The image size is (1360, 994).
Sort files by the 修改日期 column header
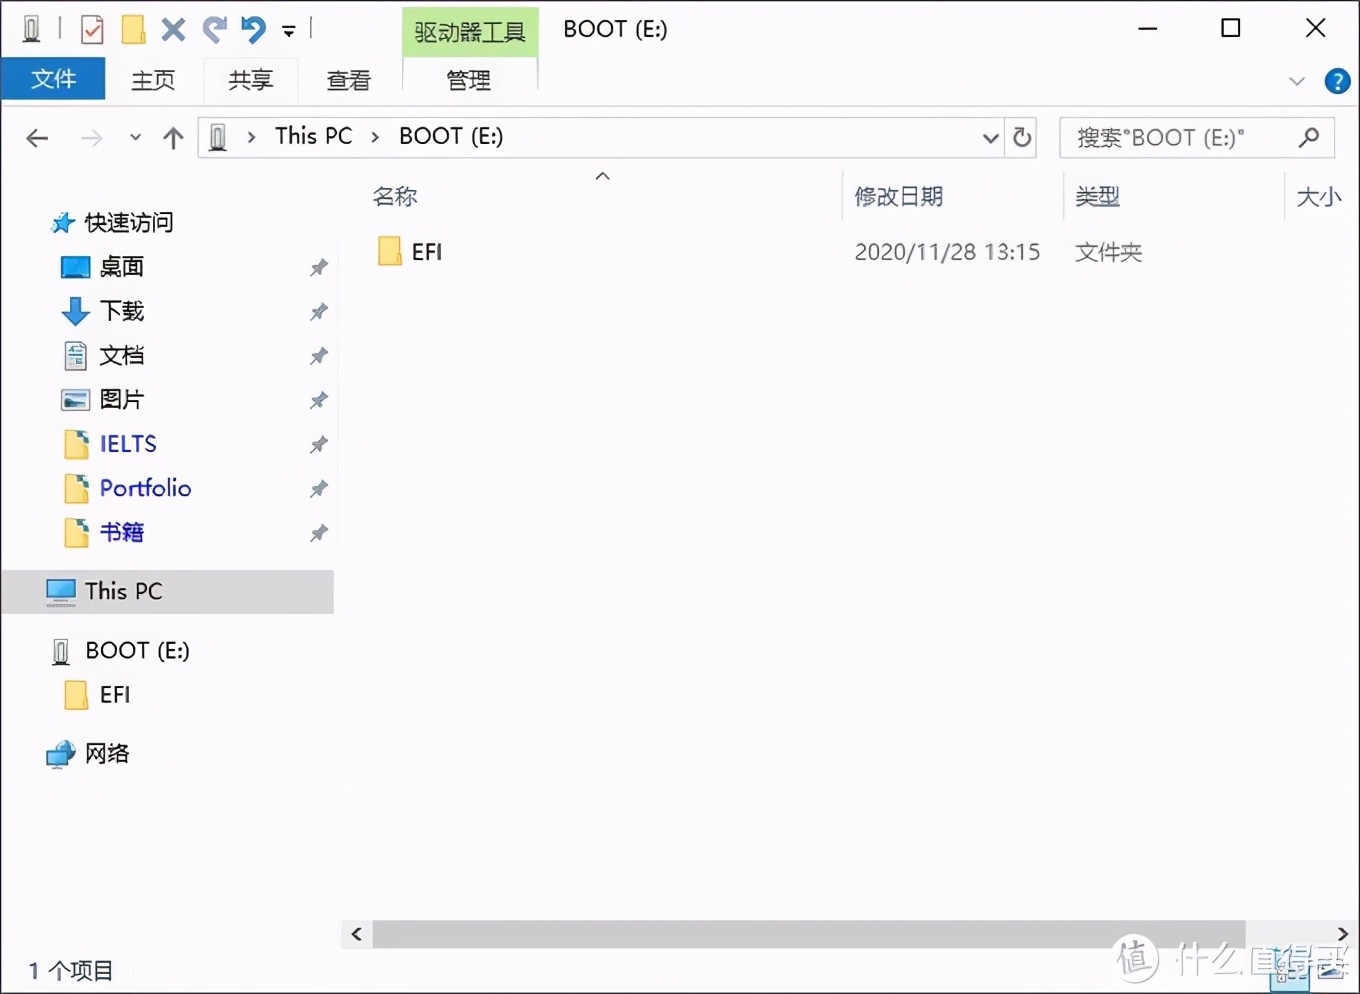898,197
